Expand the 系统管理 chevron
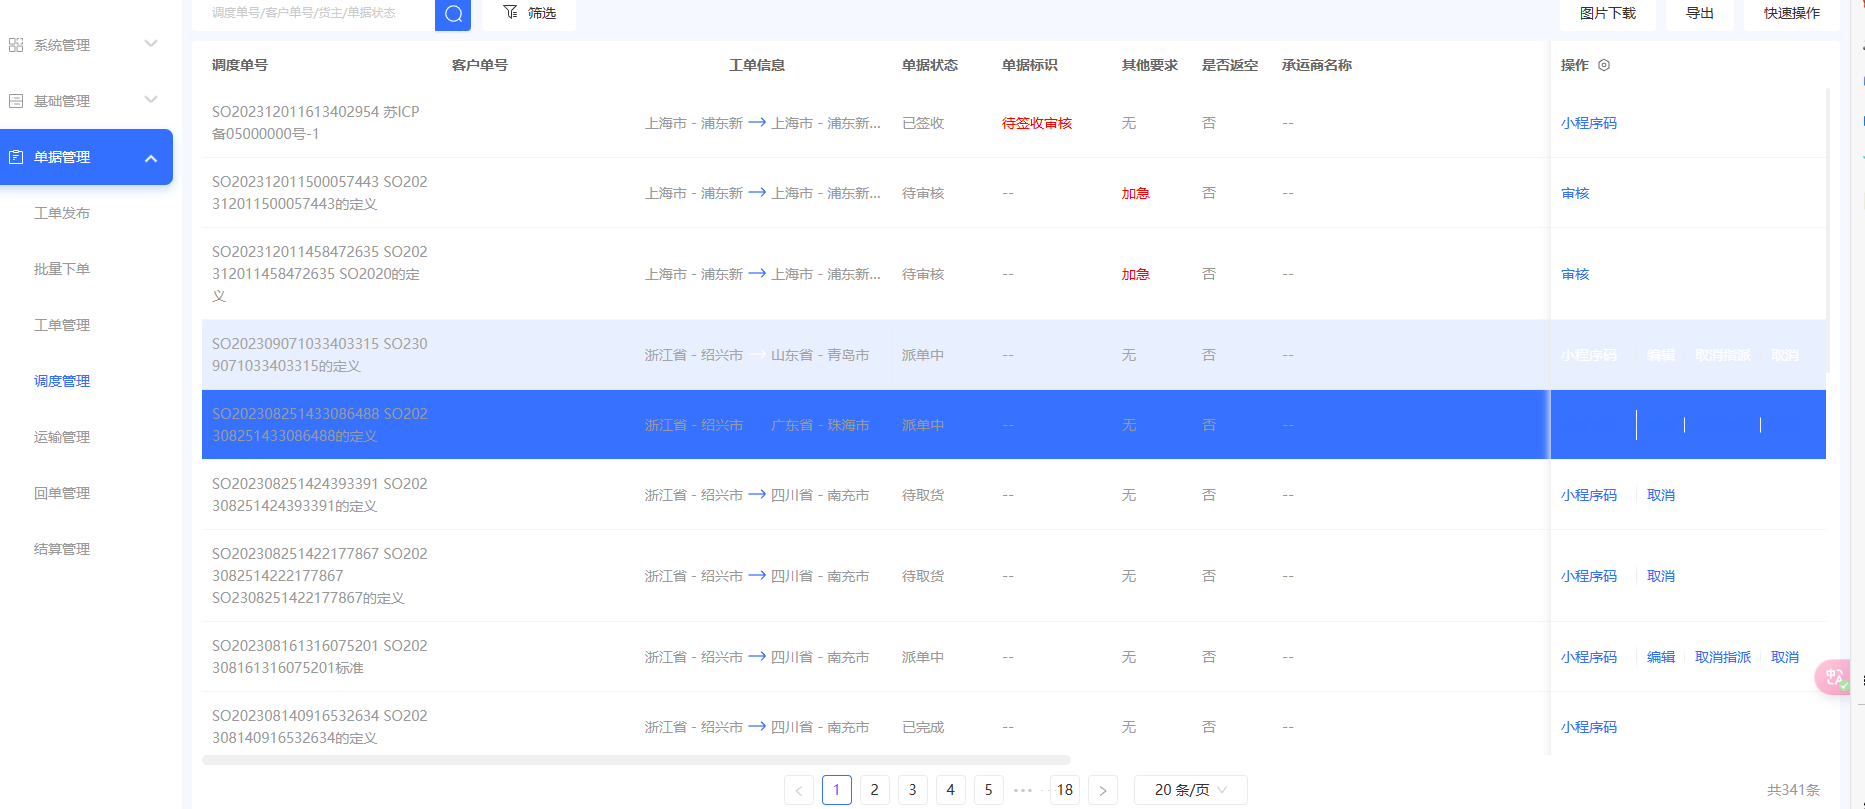The height and width of the screenshot is (809, 1865). [x=151, y=44]
